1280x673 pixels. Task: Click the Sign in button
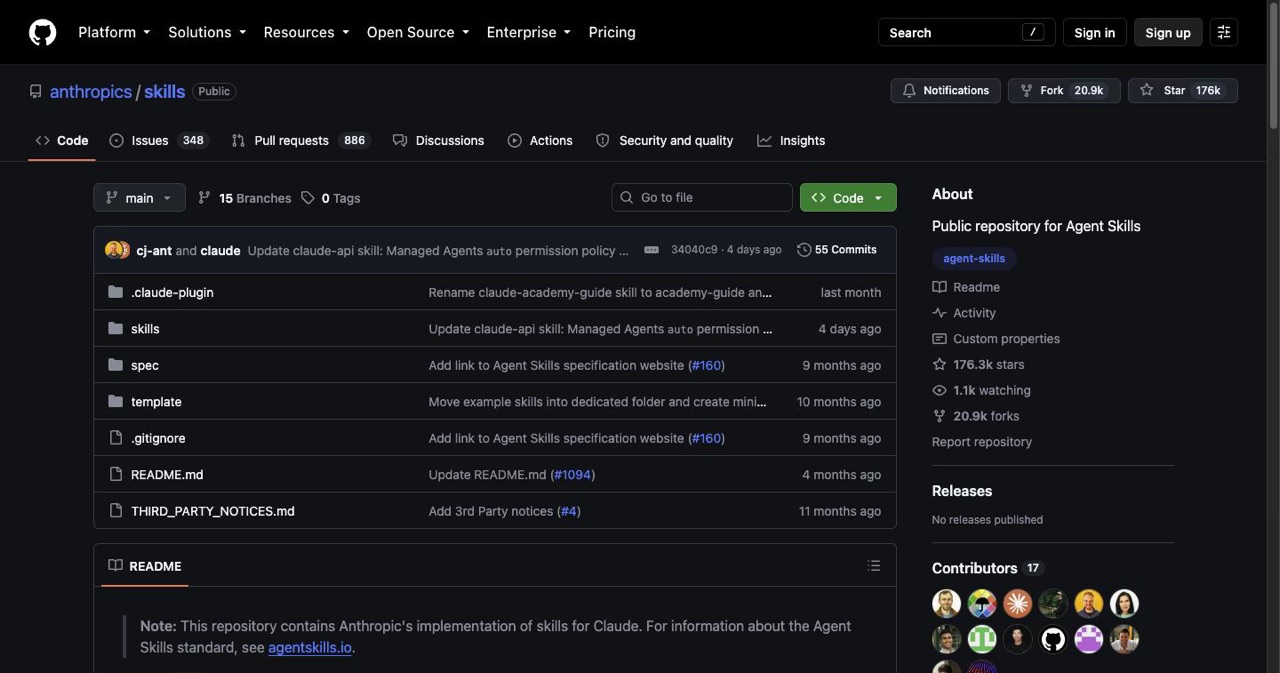coord(1094,32)
